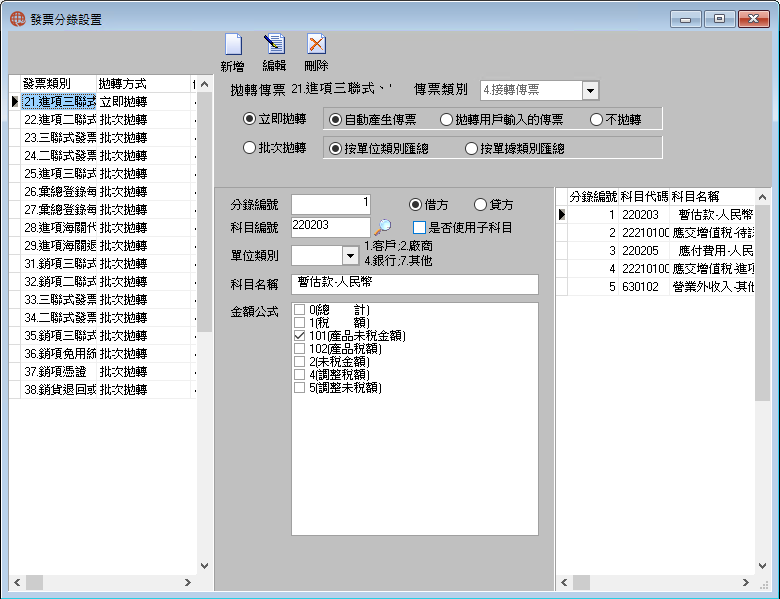Click the 拋轉方式 column header
780x599 pixels.
tap(143, 84)
